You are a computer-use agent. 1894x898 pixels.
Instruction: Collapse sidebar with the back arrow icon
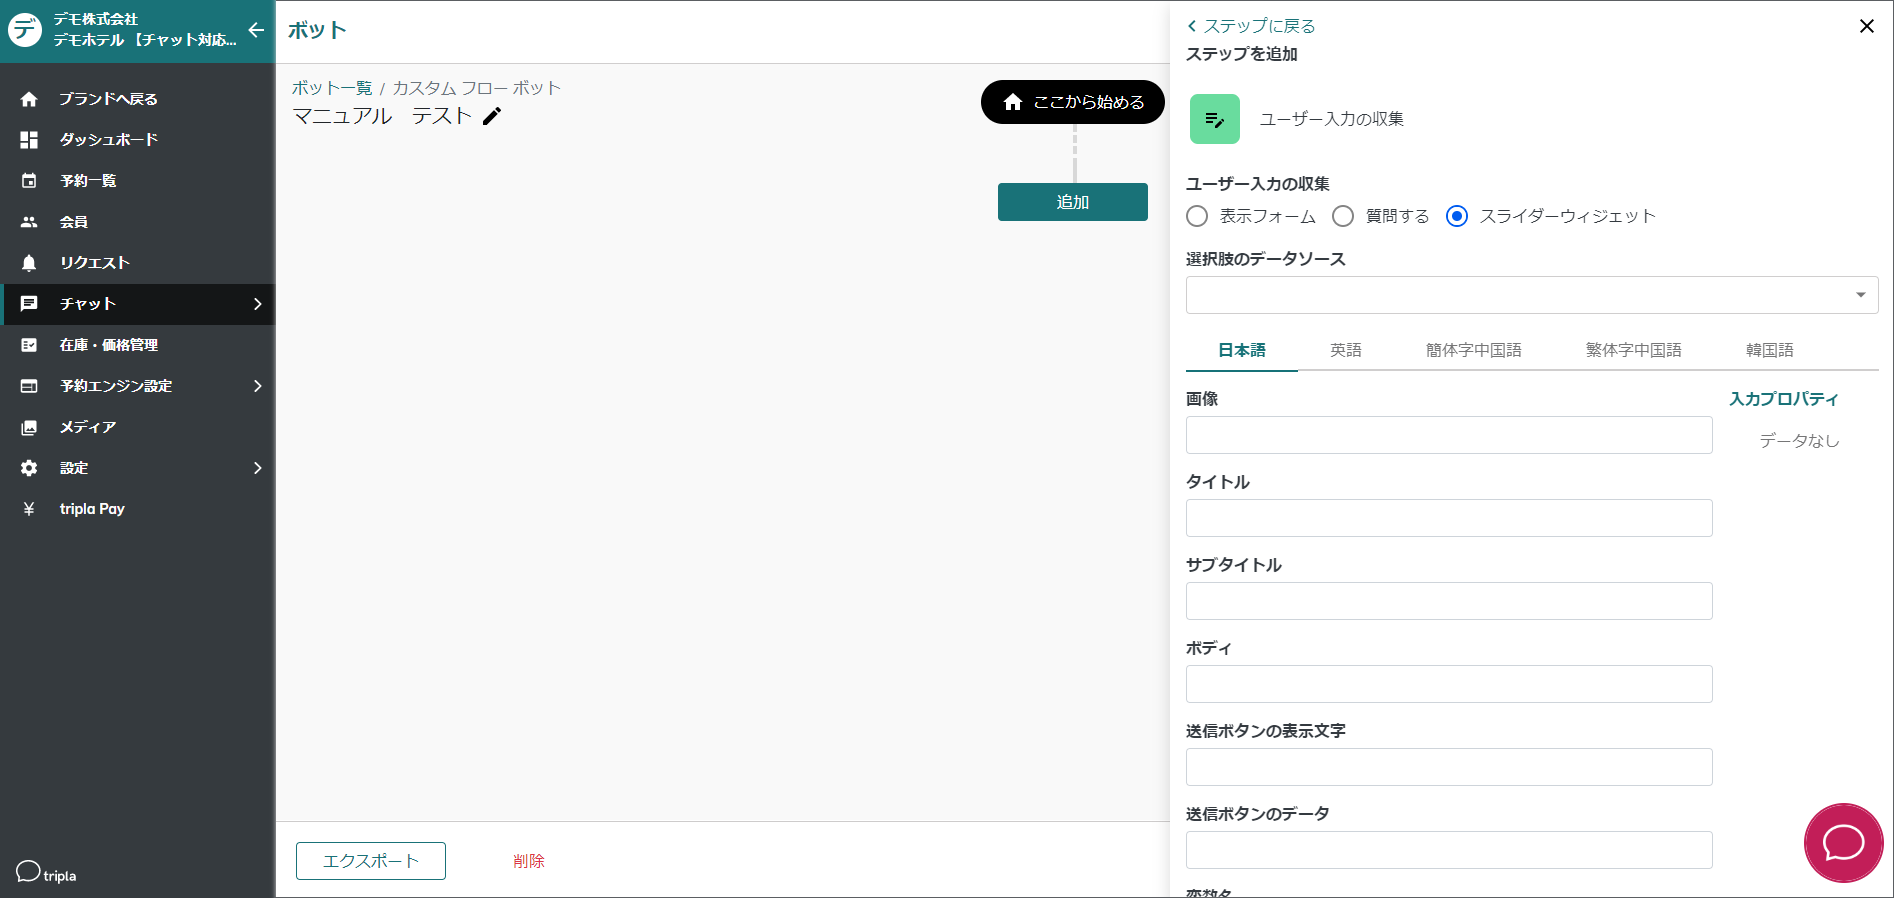(256, 30)
